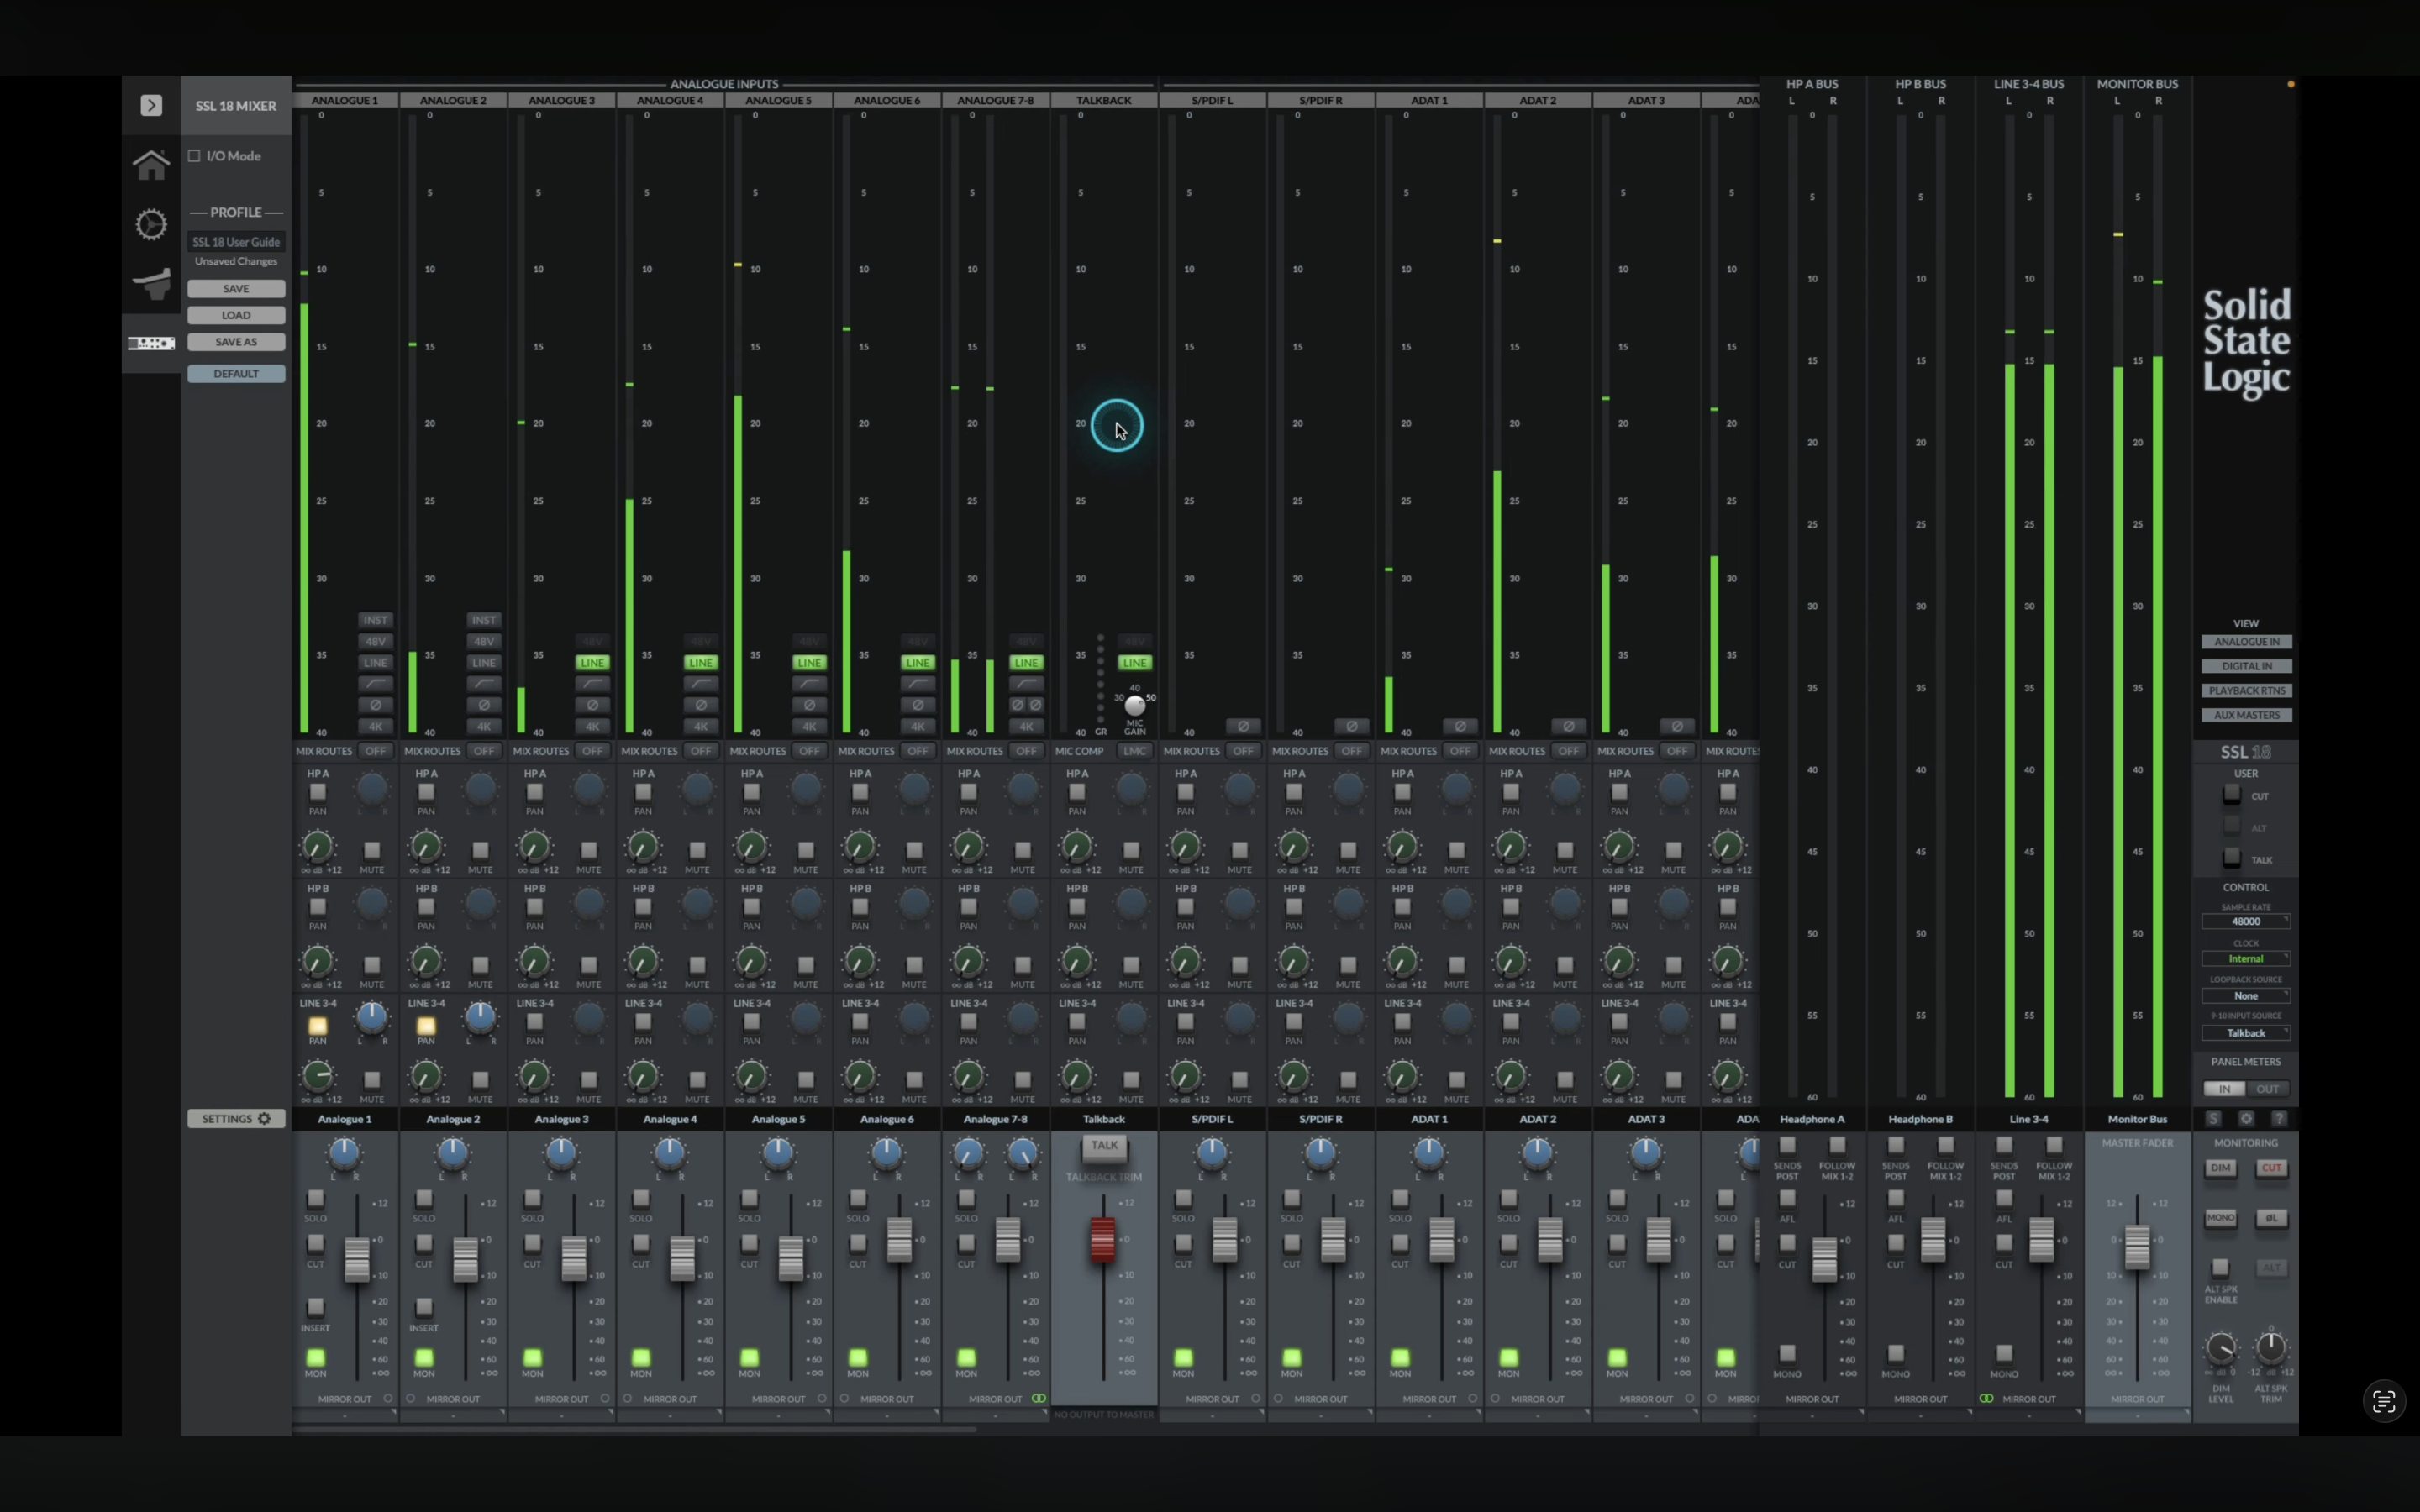The height and width of the screenshot is (1512, 2420).
Task: Open the Clock dropdown showing Internal
Action: pyautogui.click(x=2246, y=958)
